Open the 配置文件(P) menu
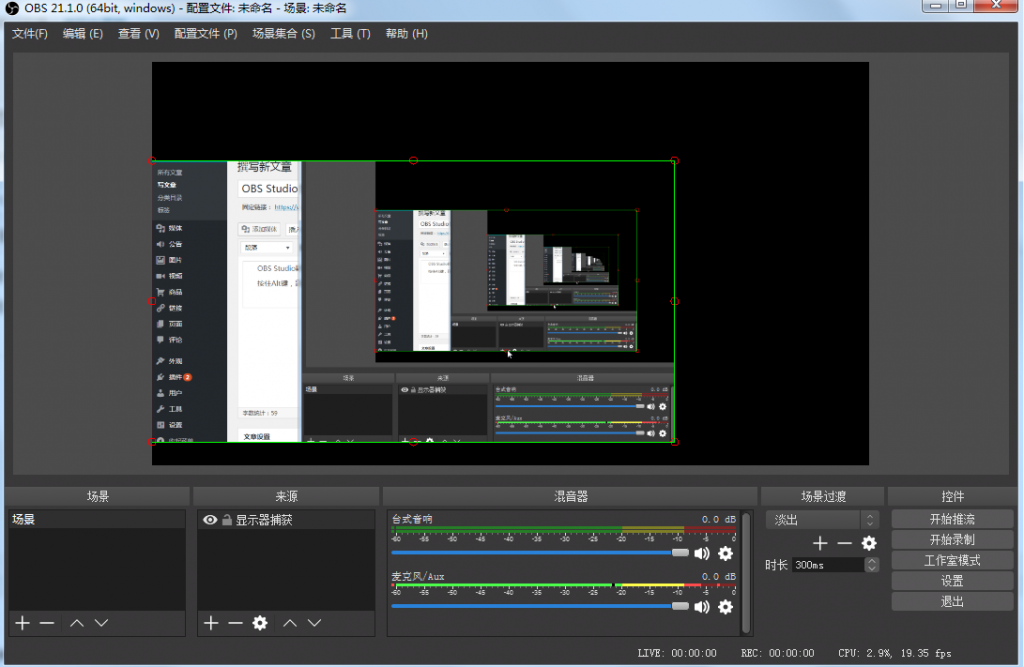 click(x=206, y=34)
